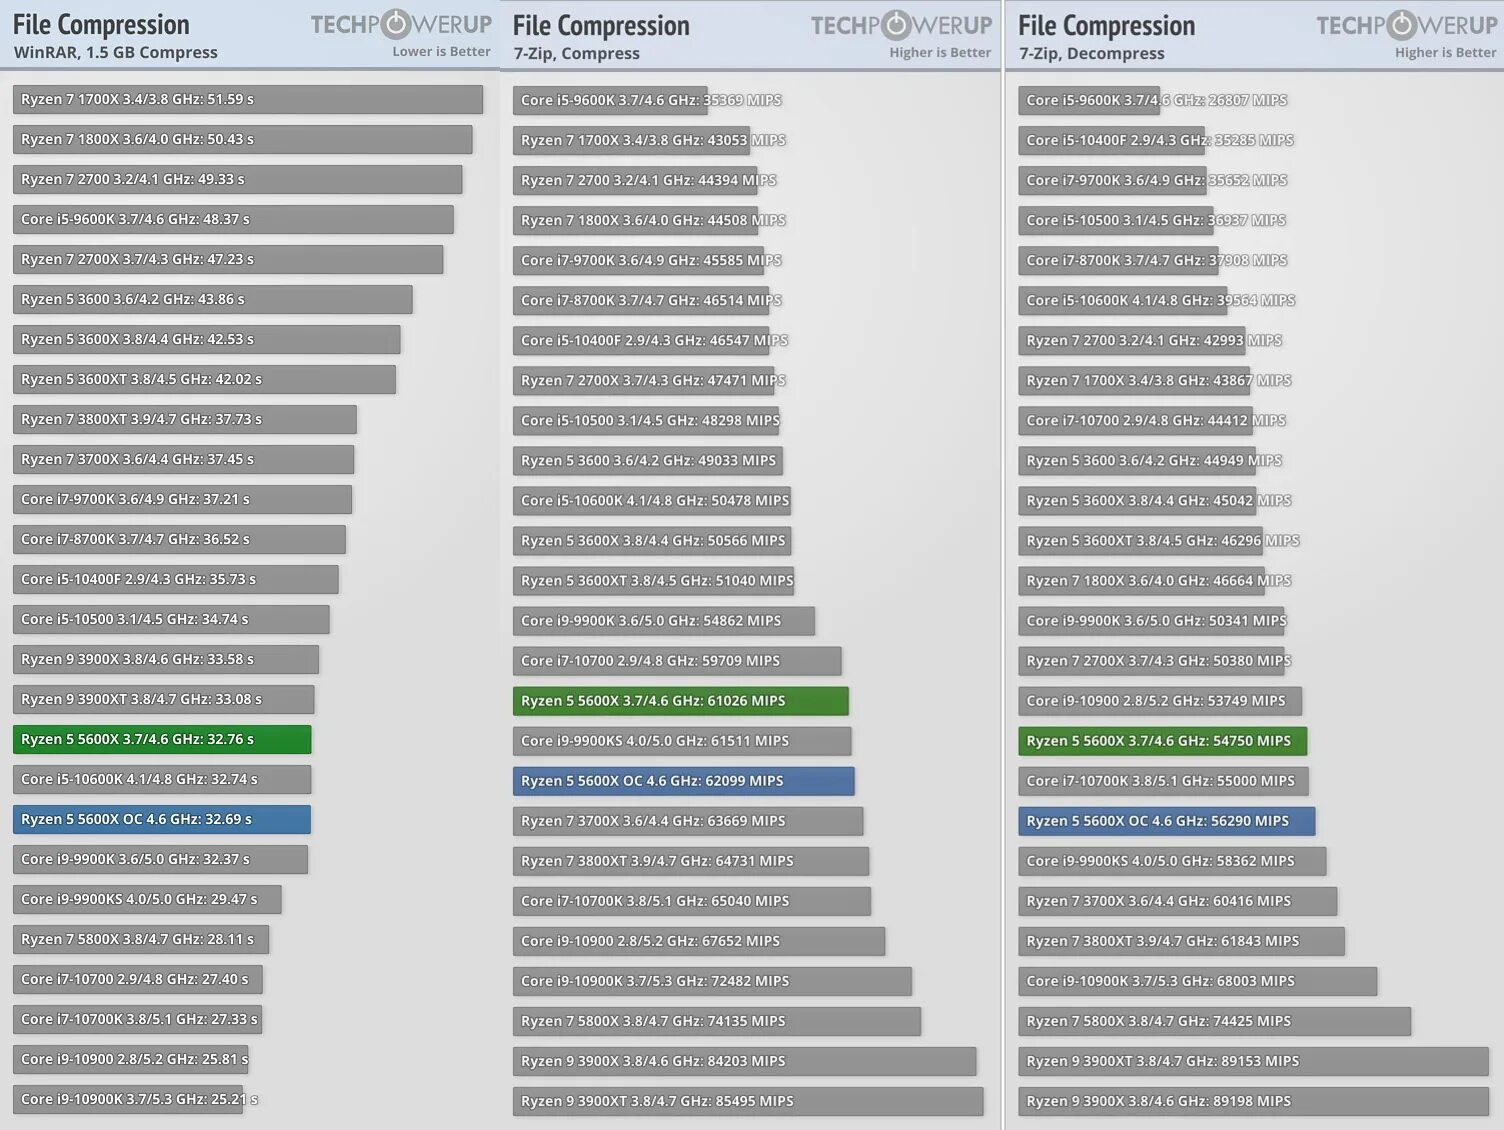The height and width of the screenshot is (1130, 1504).
Task: Select the blue Ryzen 5 5600X OC 32.69 s bar
Action: tap(162, 819)
